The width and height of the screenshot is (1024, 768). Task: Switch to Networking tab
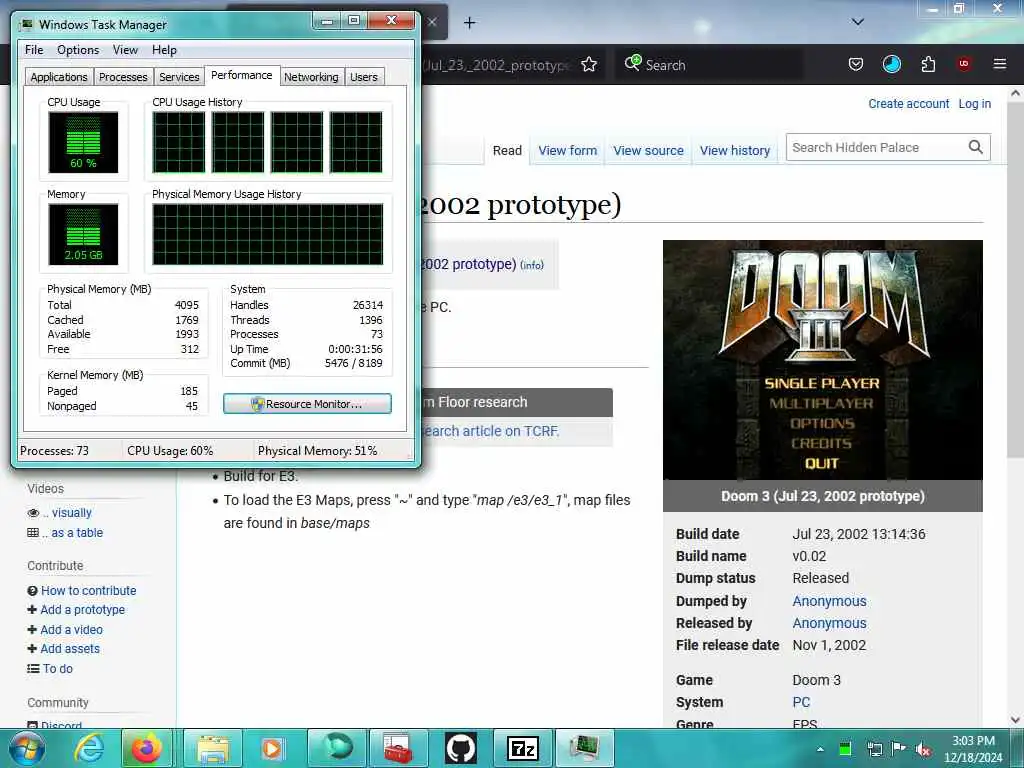click(311, 77)
